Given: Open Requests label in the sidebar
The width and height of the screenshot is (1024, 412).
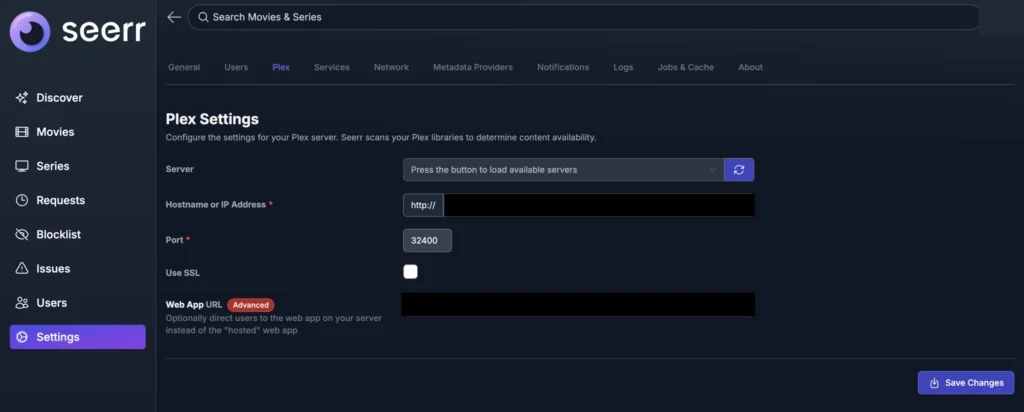Looking at the screenshot, I should point(61,200).
